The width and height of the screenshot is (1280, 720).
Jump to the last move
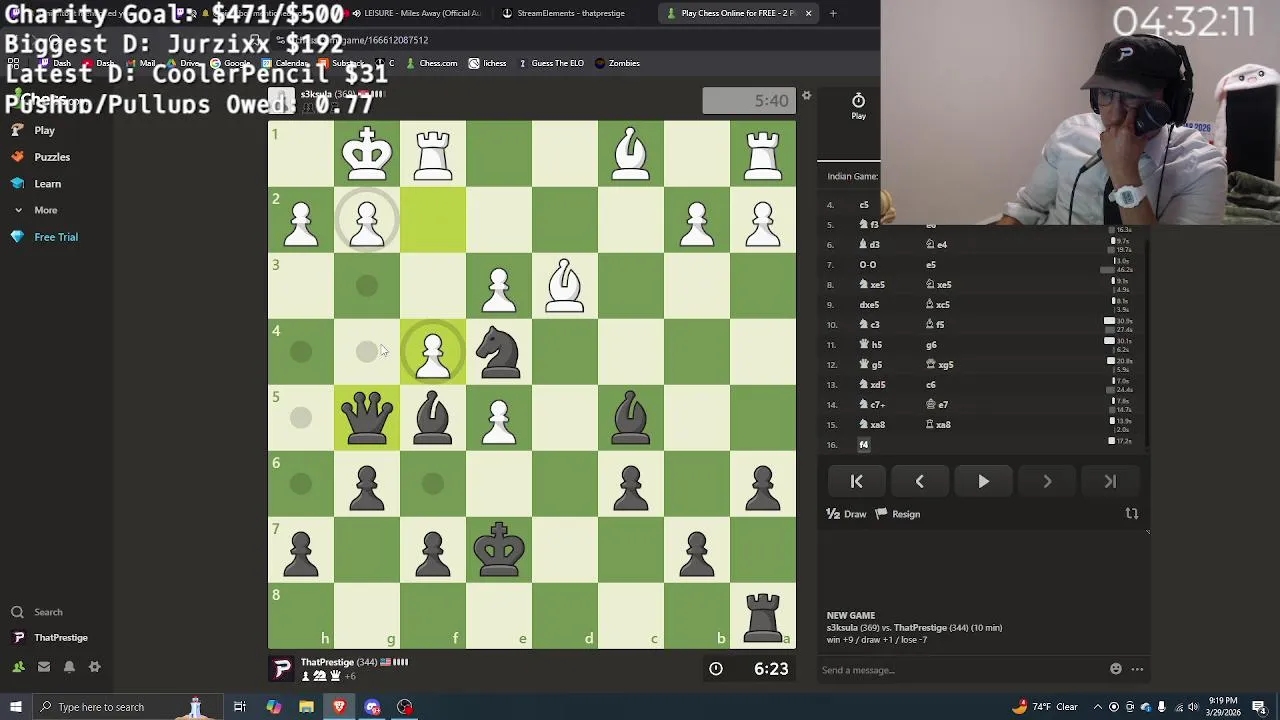click(x=1110, y=482)
